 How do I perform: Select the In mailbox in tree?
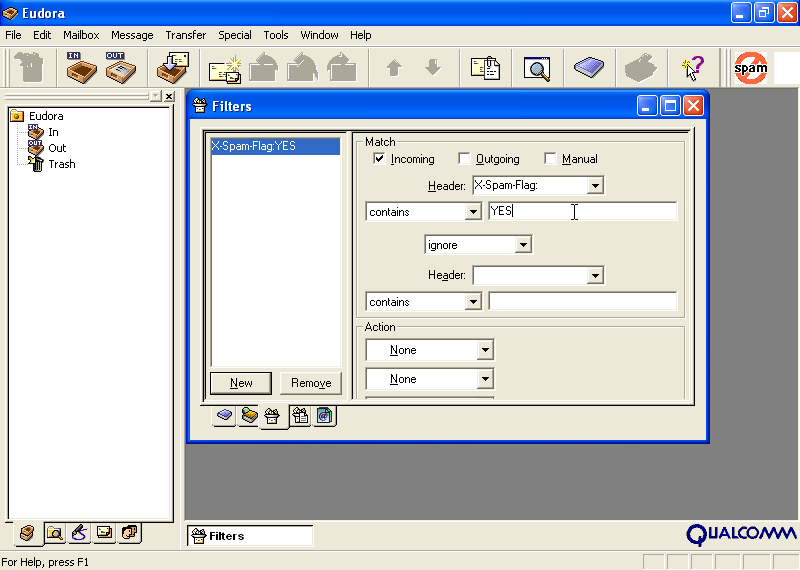(54, 132)
